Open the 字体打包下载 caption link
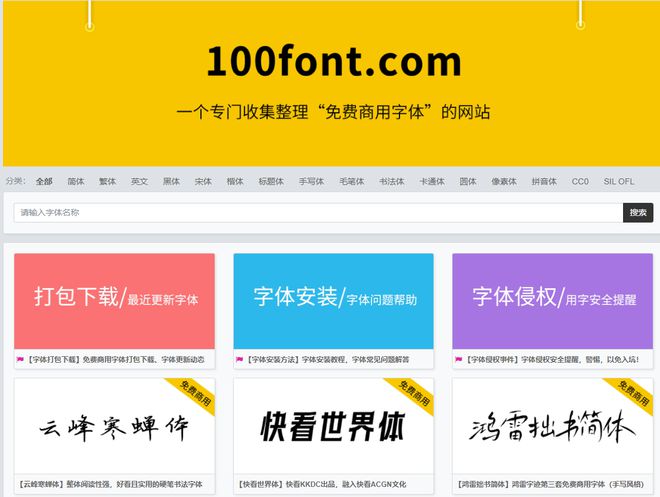Screen dimensions: 660x497 (116, 359)
